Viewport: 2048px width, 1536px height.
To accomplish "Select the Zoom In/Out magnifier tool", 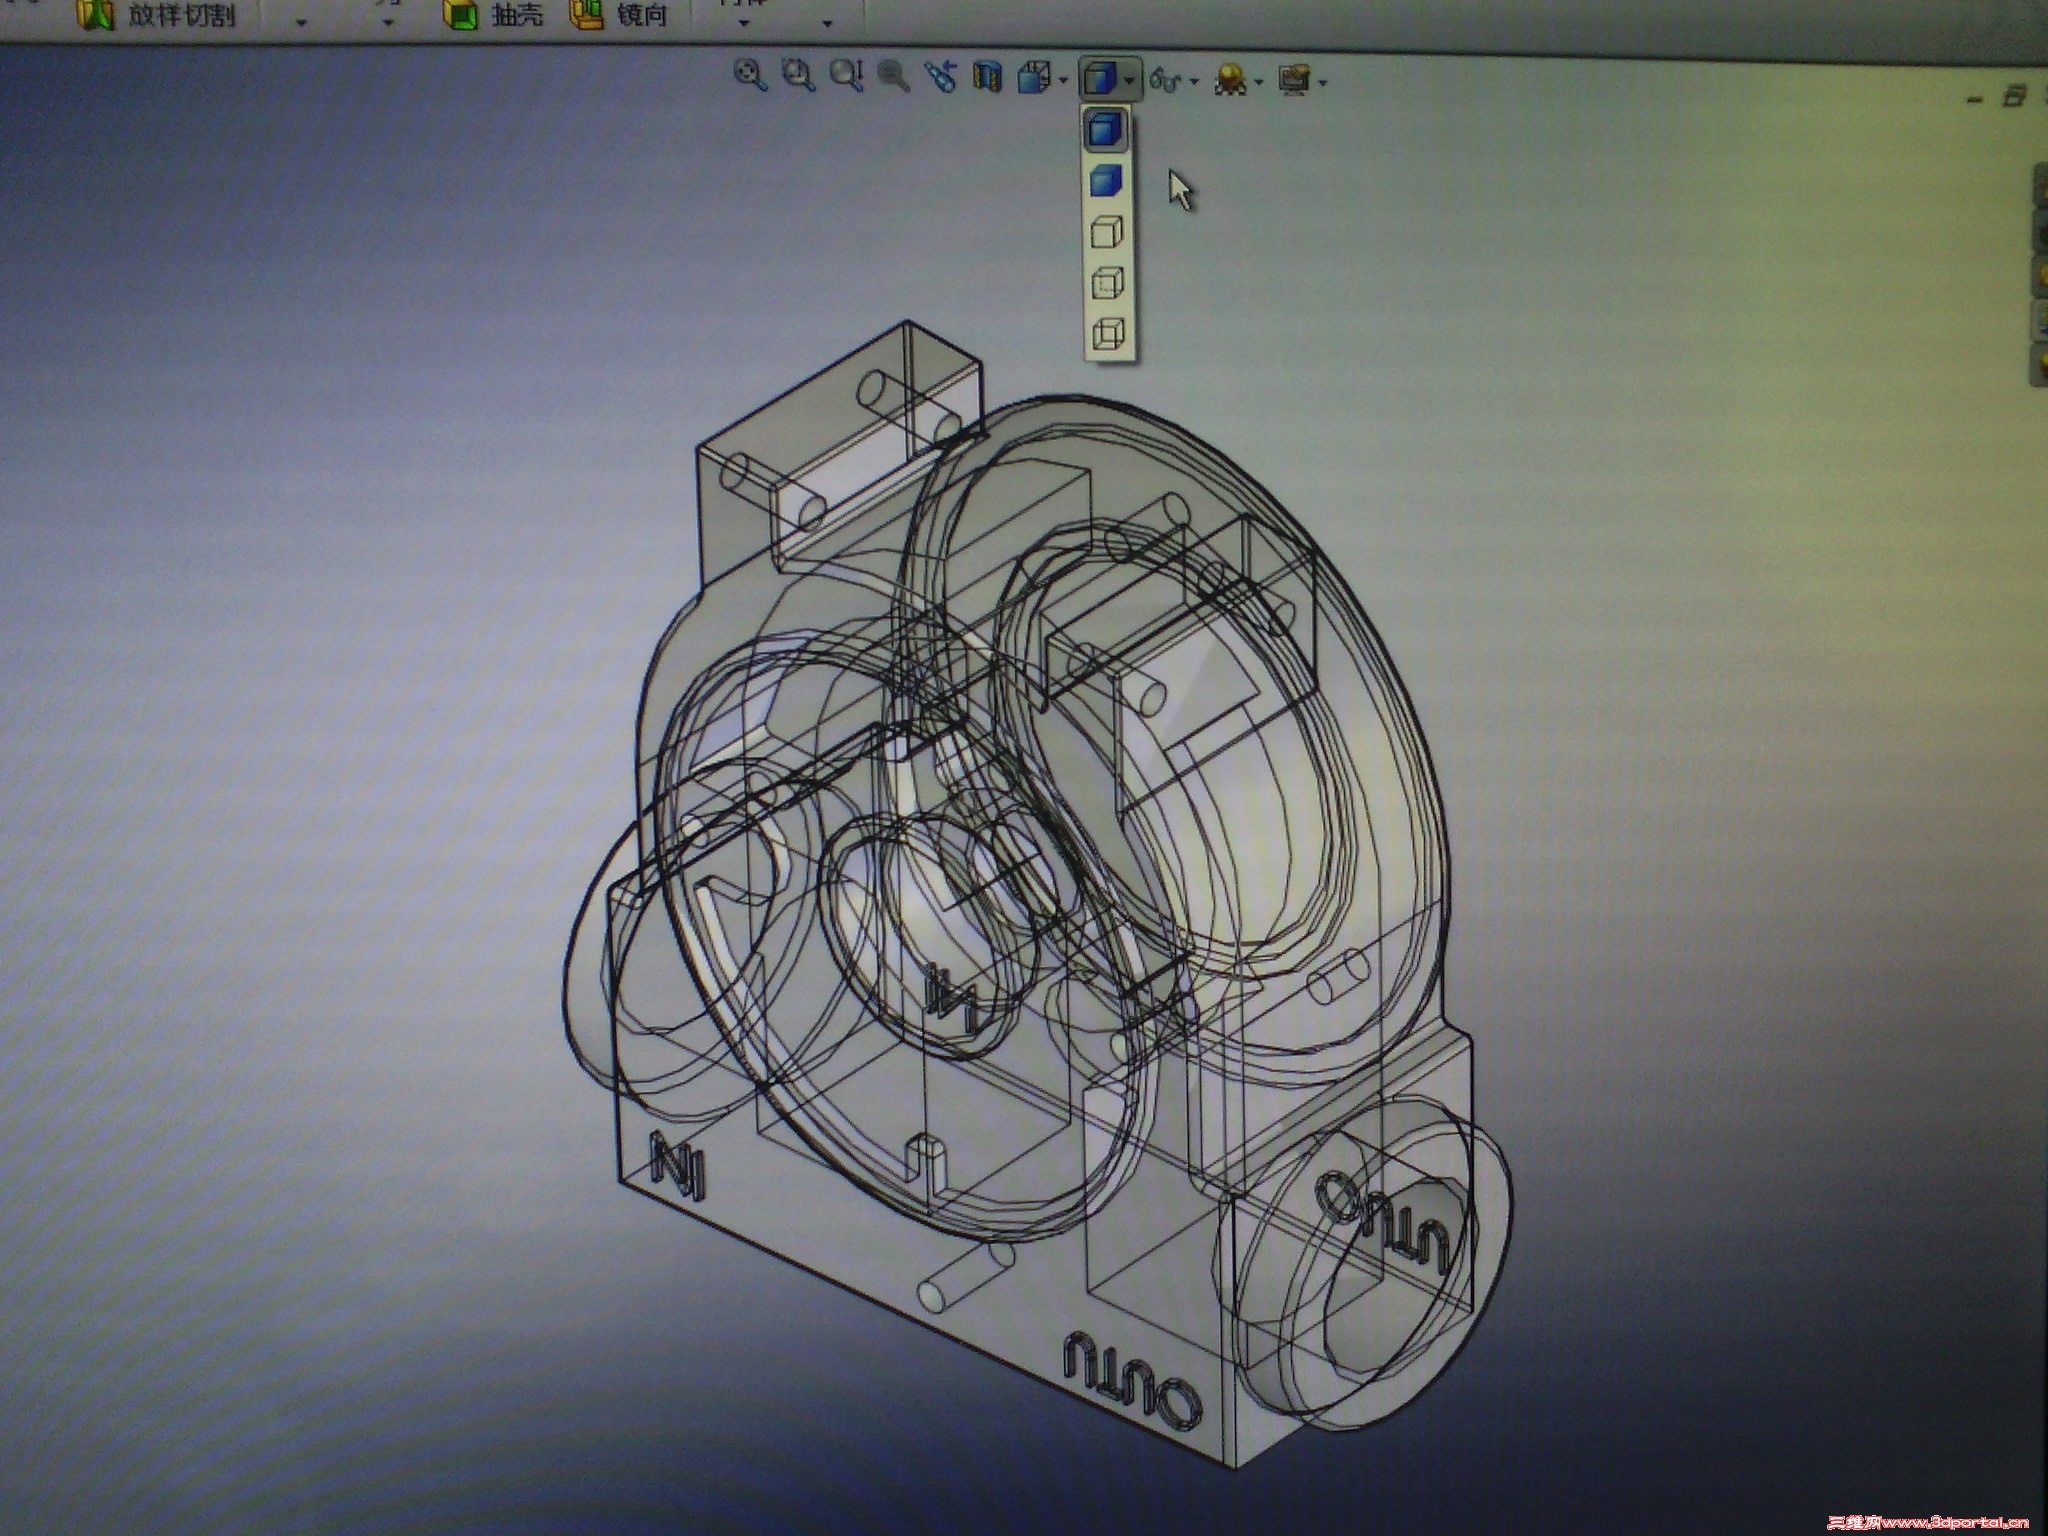I will point(846,76).
